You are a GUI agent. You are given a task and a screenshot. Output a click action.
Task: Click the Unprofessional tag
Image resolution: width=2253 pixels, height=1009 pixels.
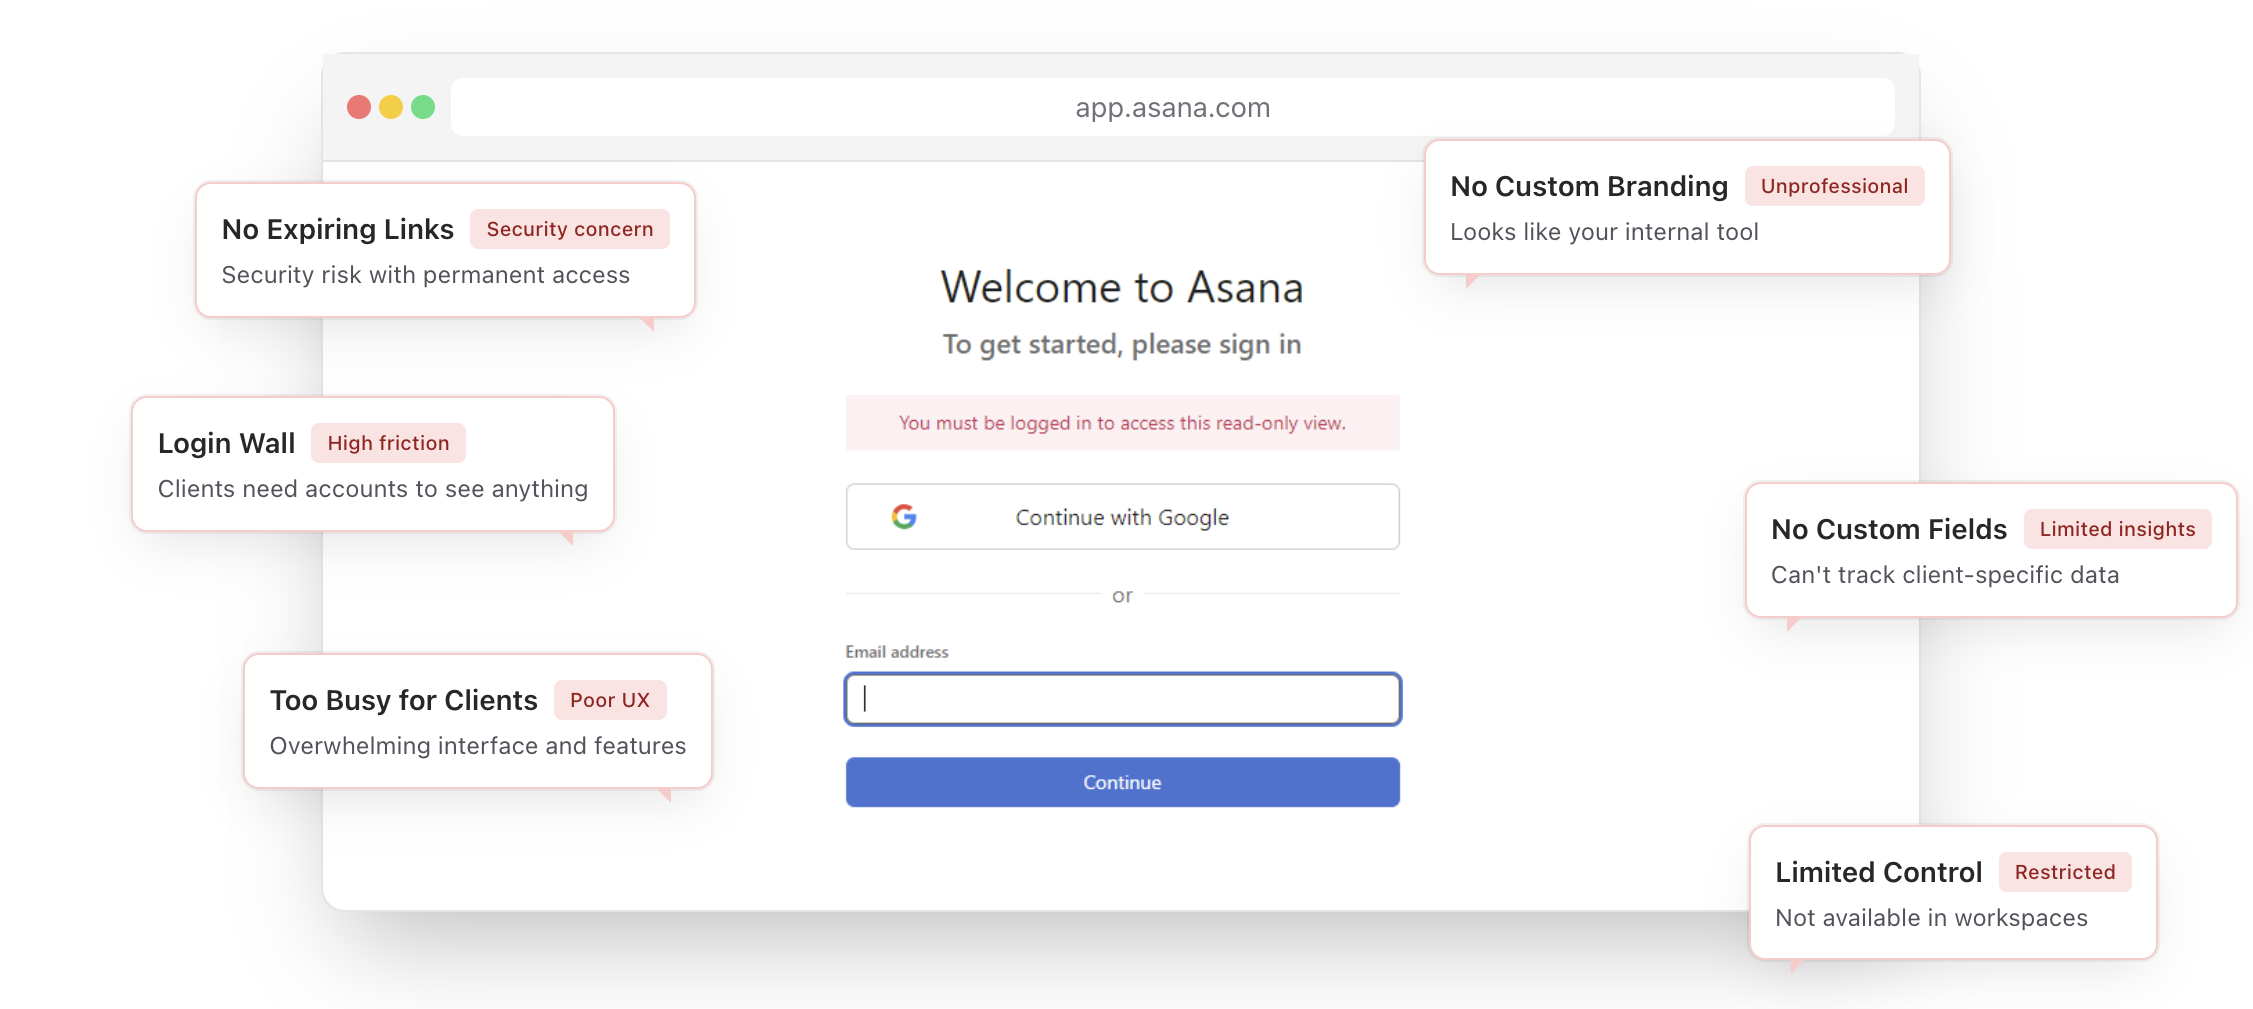(x=1834, y=186)
